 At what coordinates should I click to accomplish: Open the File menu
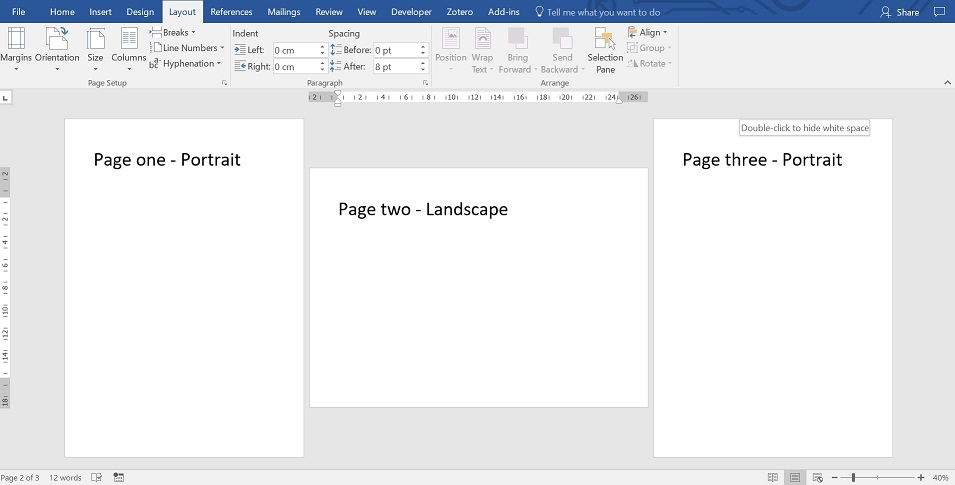point(19,12)
